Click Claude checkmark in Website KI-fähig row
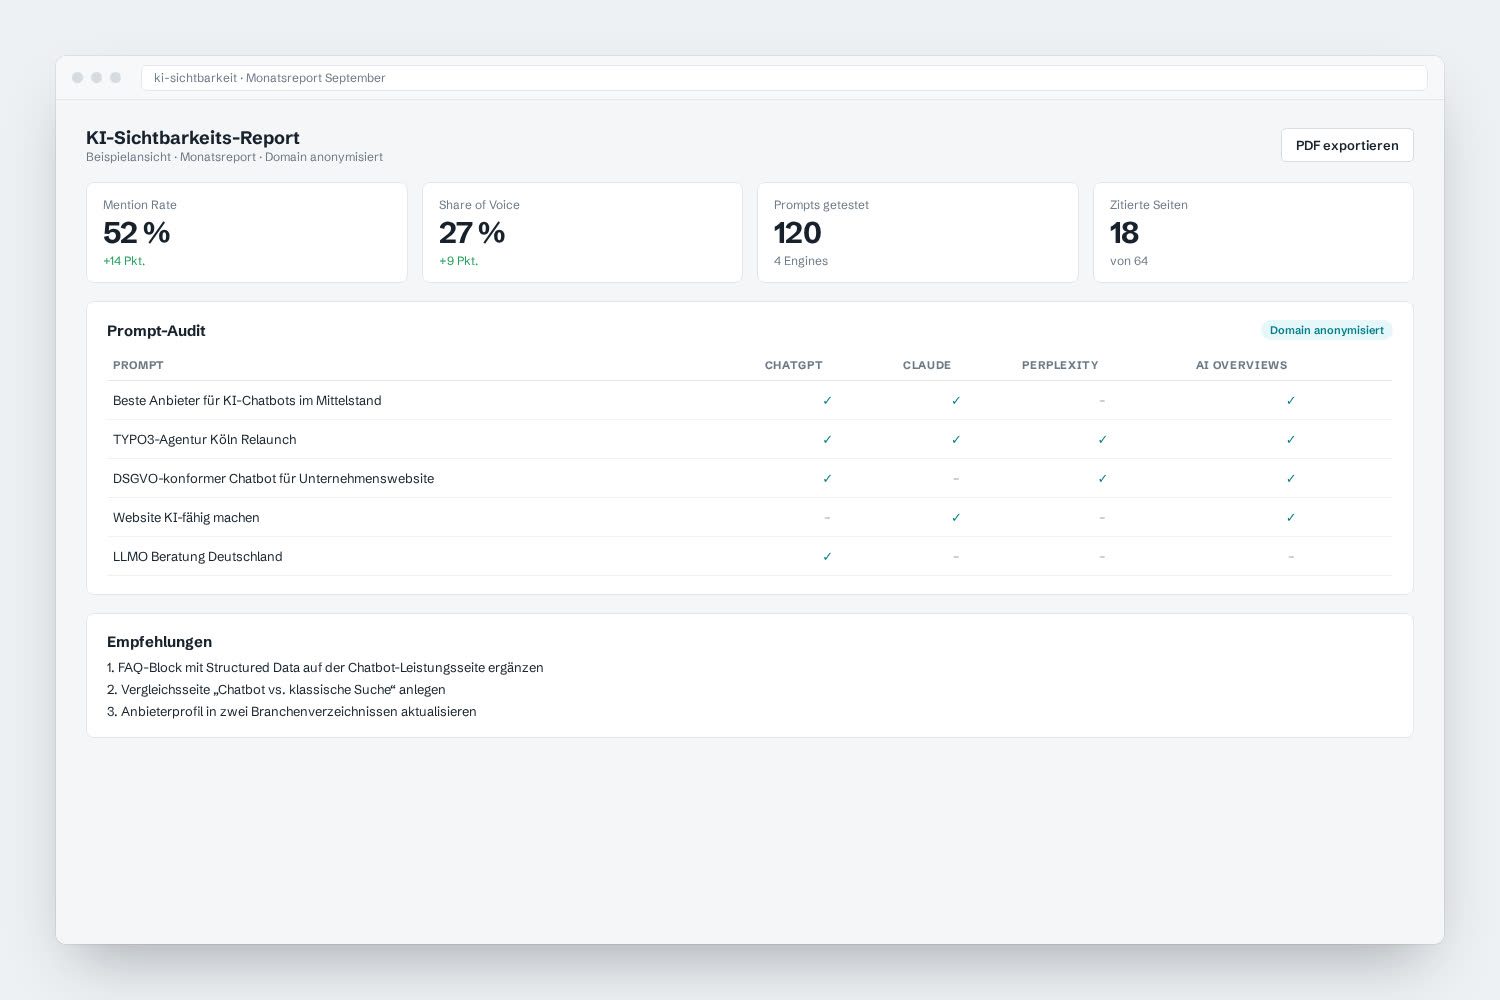Viewport: 1500px width, 1000px height. pos(956,517)
